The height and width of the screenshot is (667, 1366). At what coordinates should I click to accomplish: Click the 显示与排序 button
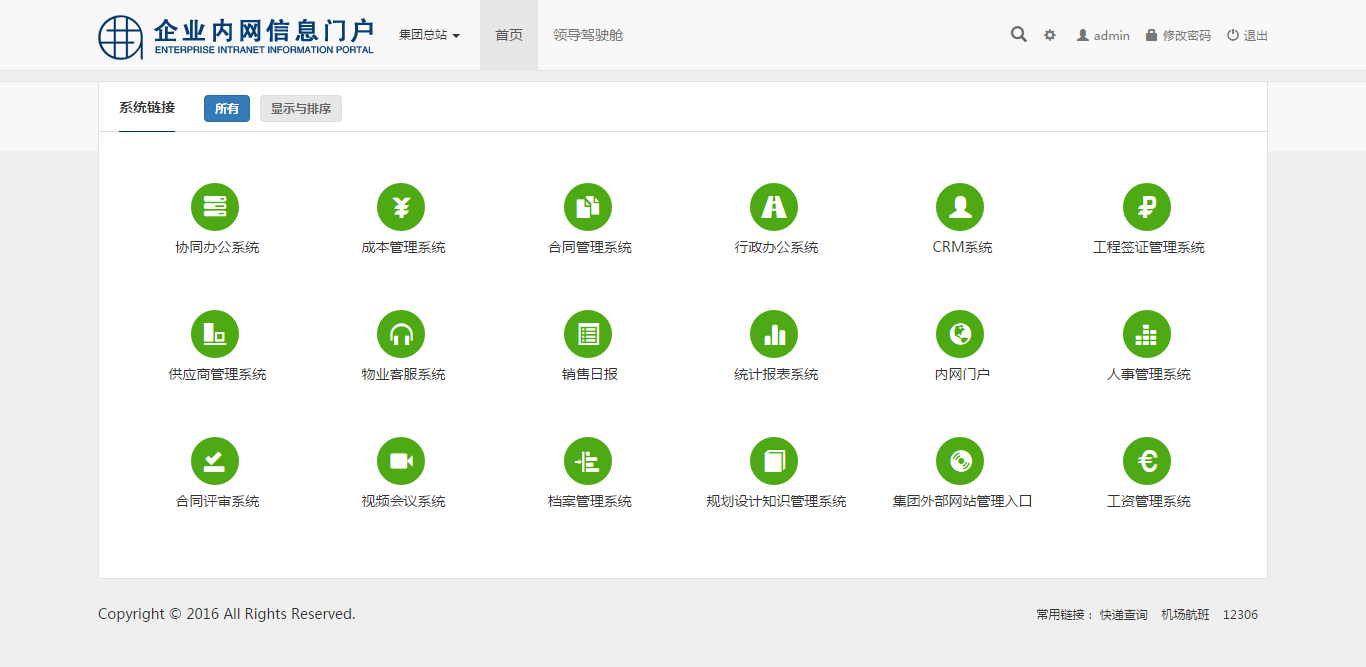(301, 109)
